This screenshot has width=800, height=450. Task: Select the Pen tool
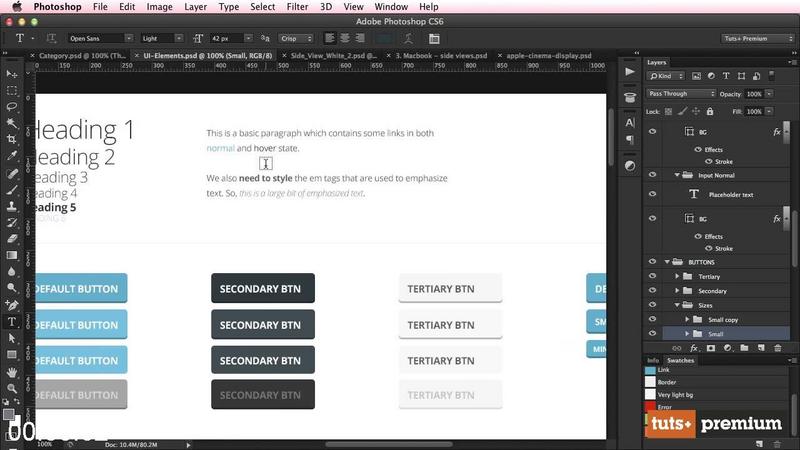click(x=12, y=305)
